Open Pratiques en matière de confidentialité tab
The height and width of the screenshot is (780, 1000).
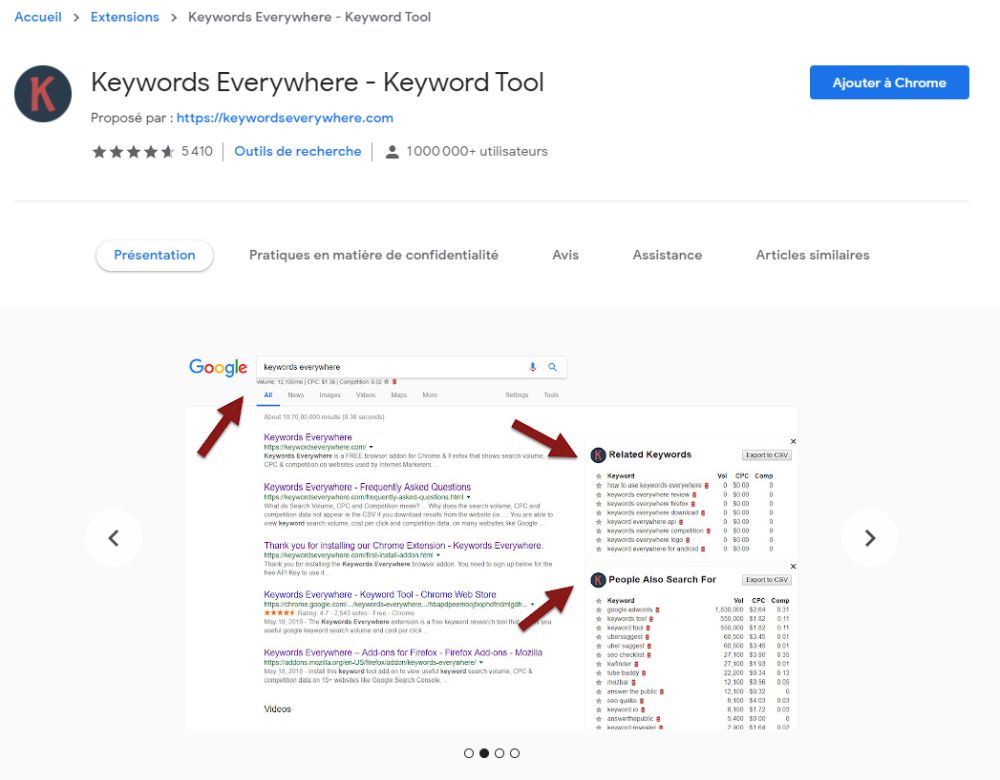pos(374,255)
